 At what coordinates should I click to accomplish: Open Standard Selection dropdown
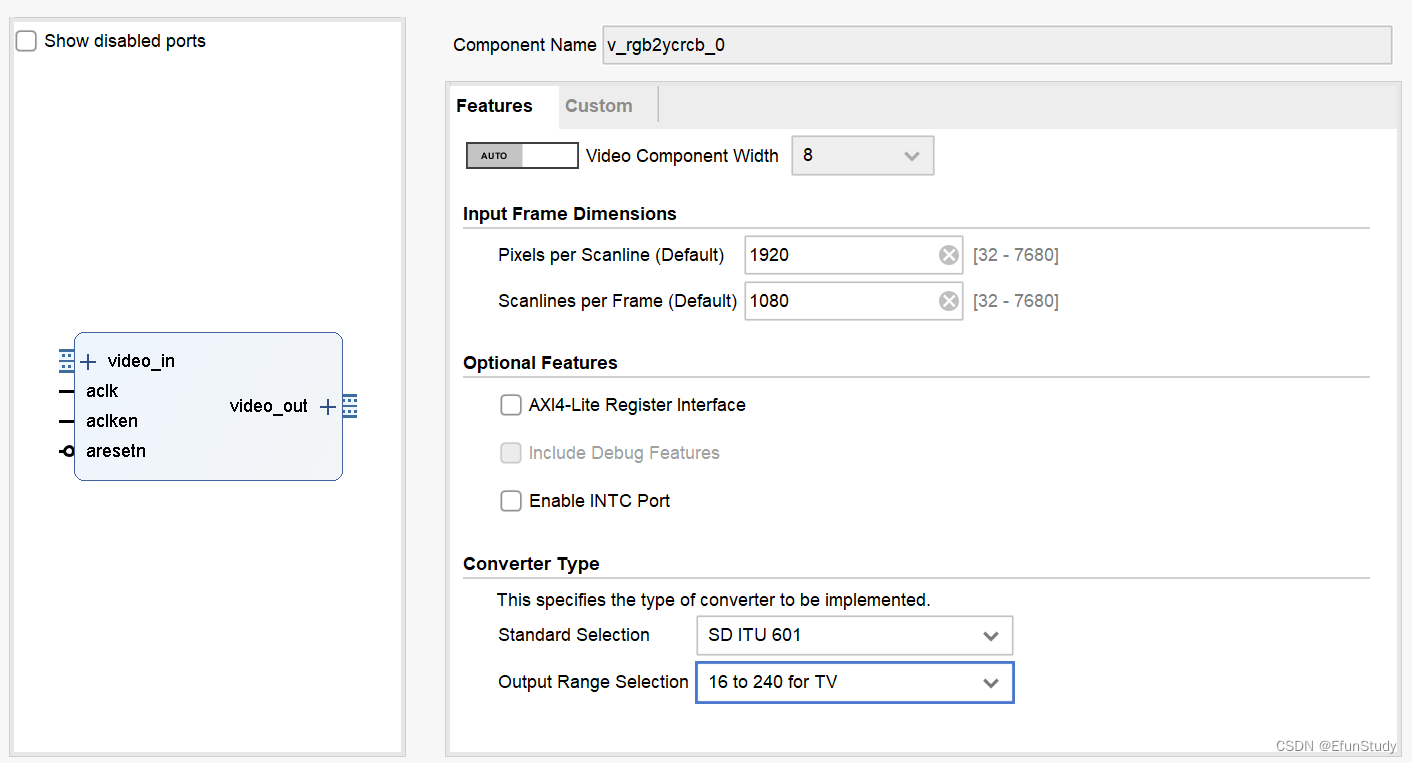coord(854,635)
